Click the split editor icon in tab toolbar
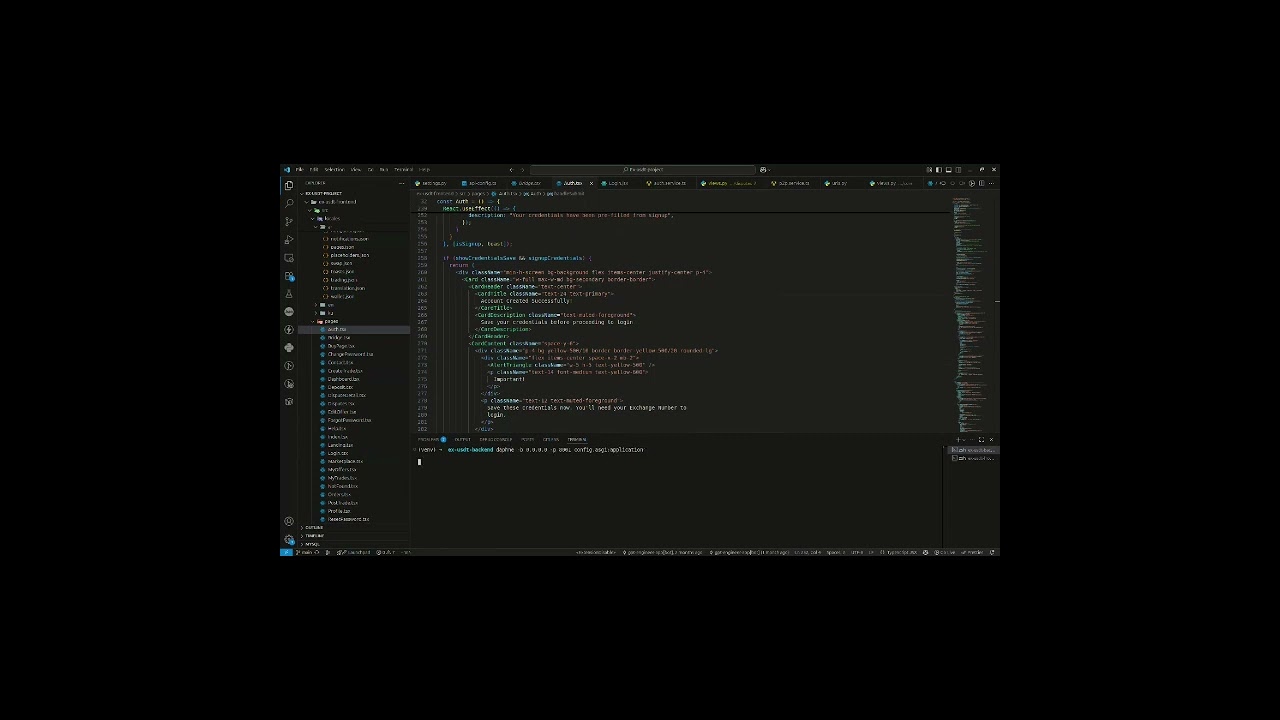The height and width of the screenshot is (720, 1280). click(981, 183)
